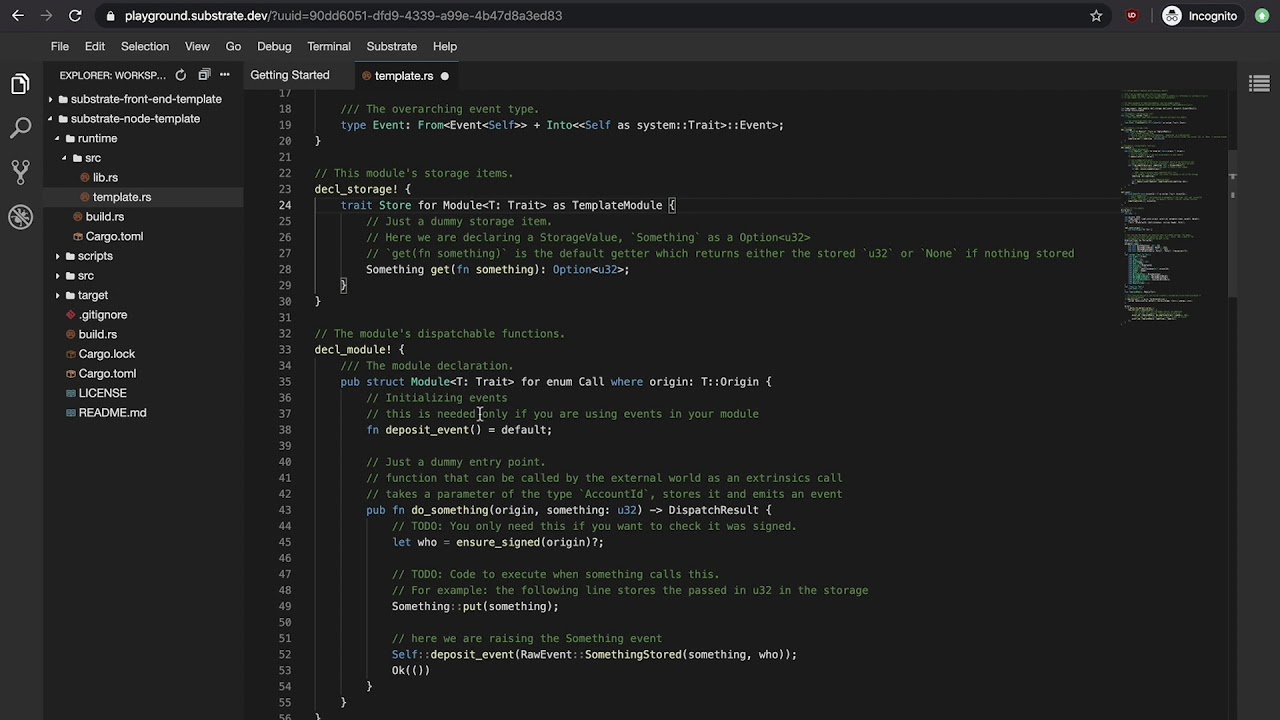
Task: Bookmark this page with star icon
Action: tap(1096, 16)
